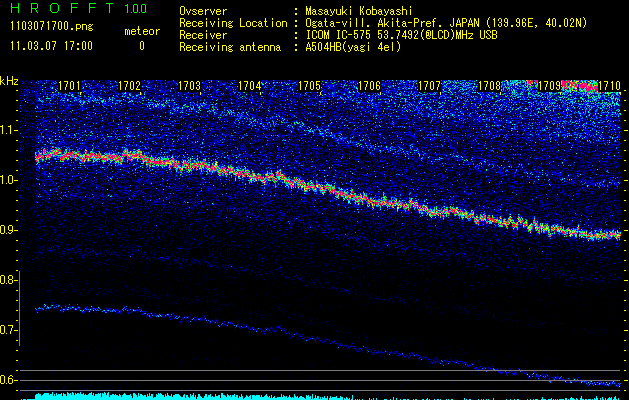Viewport: 629px width, 400px height.
Task: Select the 11.03.07 17:00 timestamp
Action: (x=50, y=46)
